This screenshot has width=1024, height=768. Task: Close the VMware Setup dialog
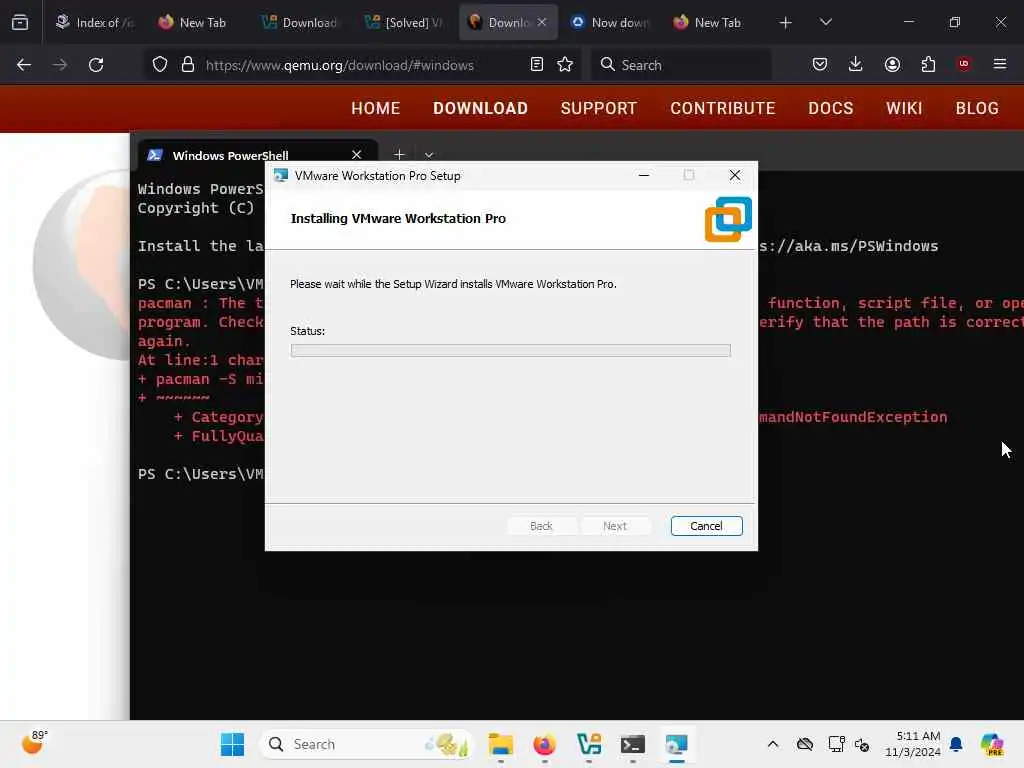(x=735, y=175)
